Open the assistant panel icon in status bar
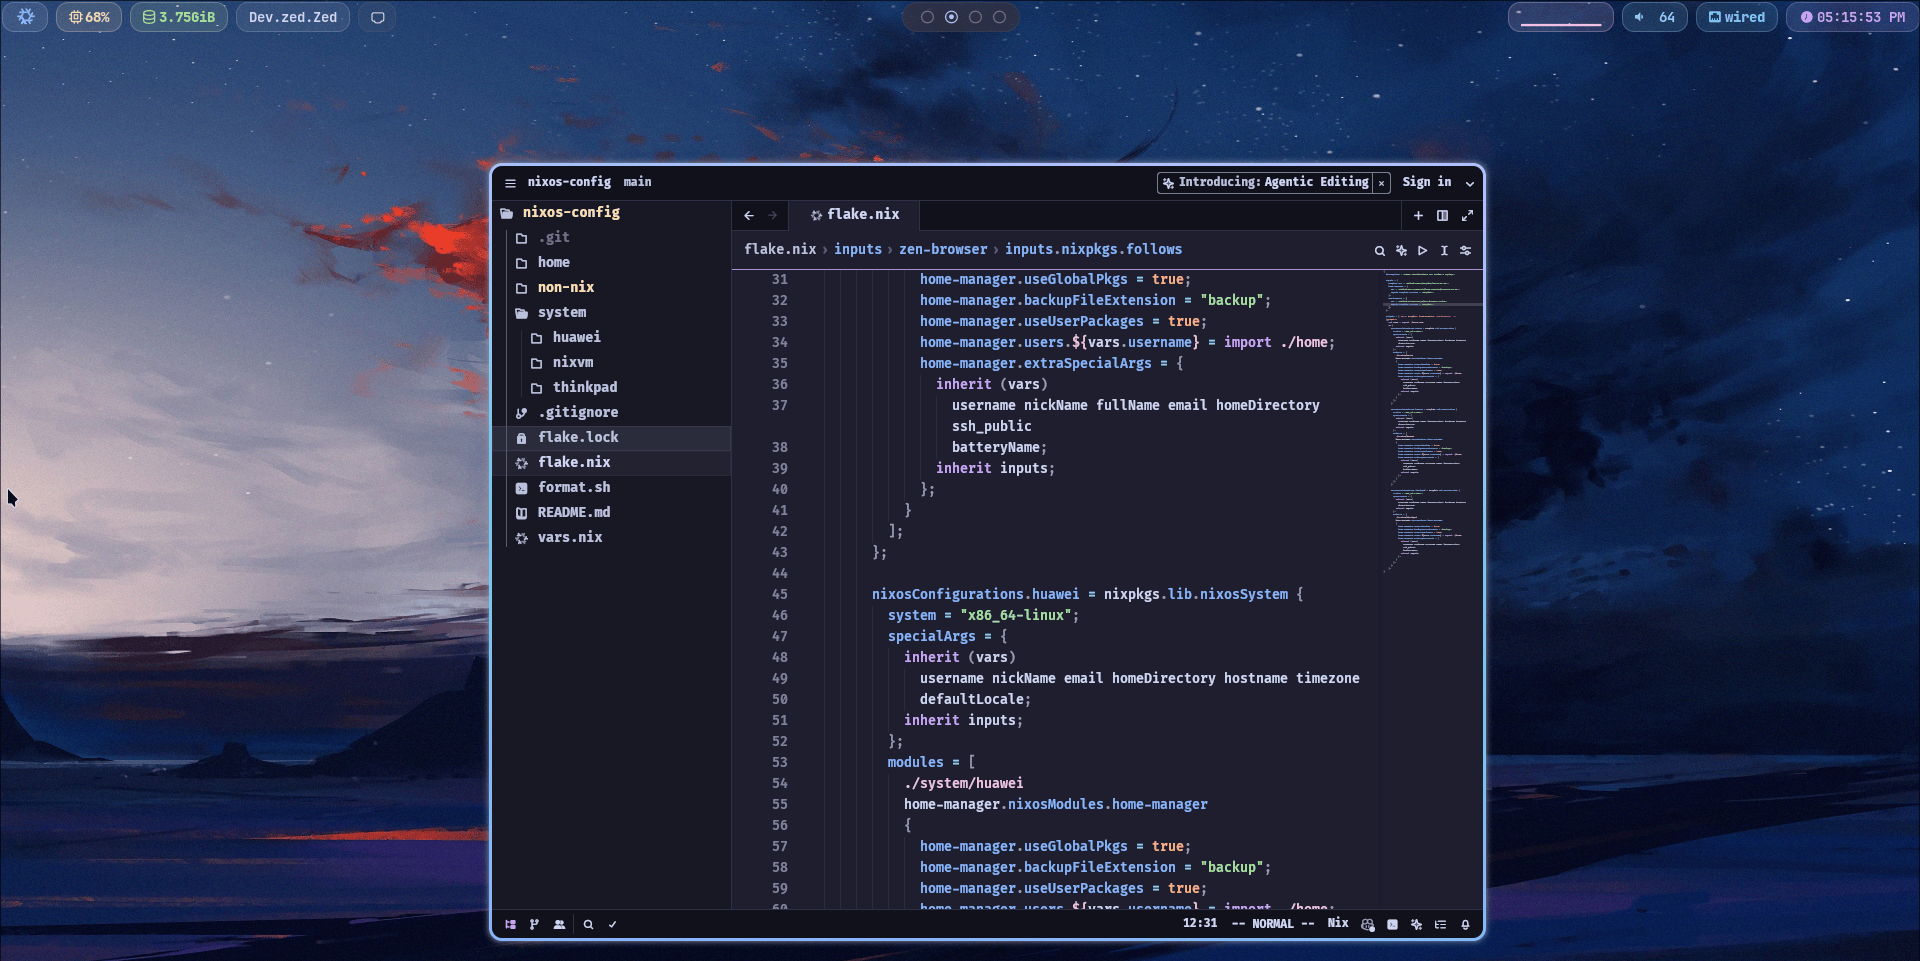The width and height of the screenshot is (1920, 961). click(x=1417, y=925)
